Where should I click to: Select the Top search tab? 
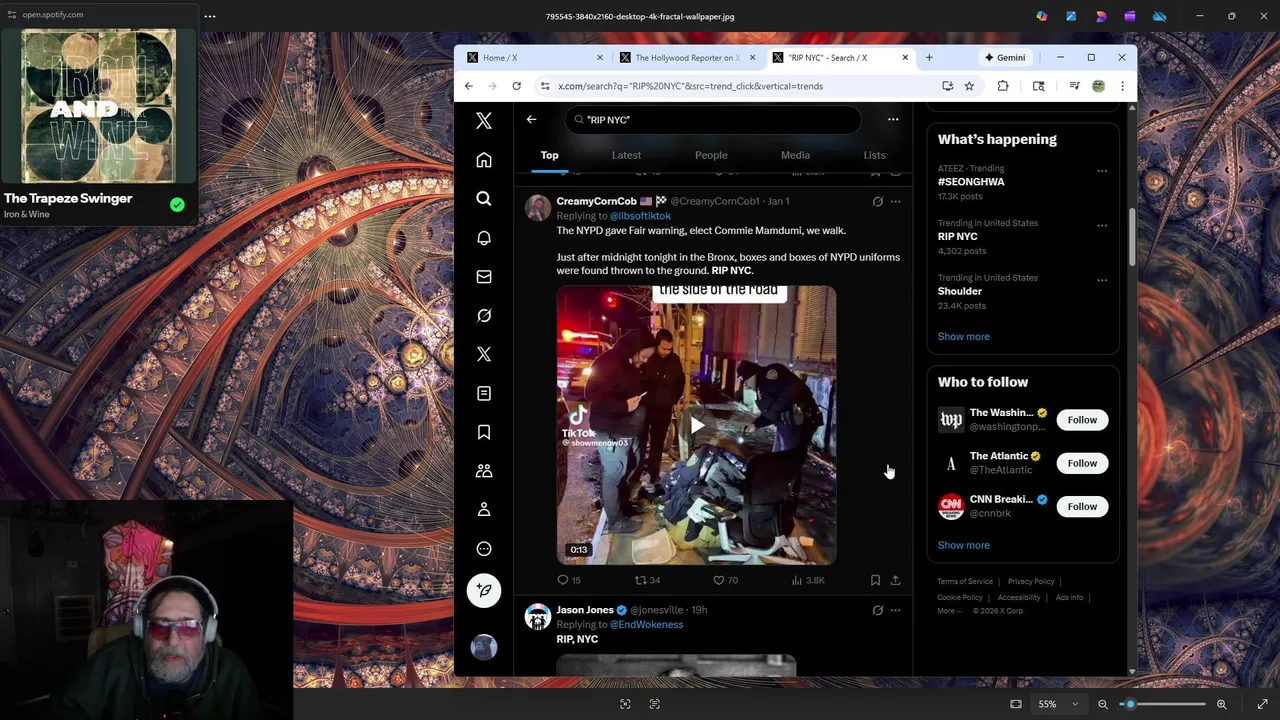(550, 155)
